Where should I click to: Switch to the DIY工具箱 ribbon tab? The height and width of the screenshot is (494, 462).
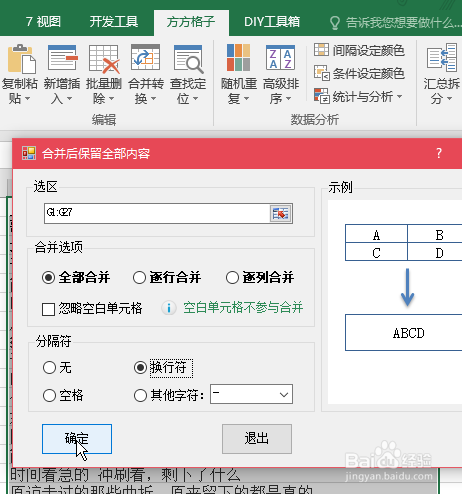pos(272,22)
